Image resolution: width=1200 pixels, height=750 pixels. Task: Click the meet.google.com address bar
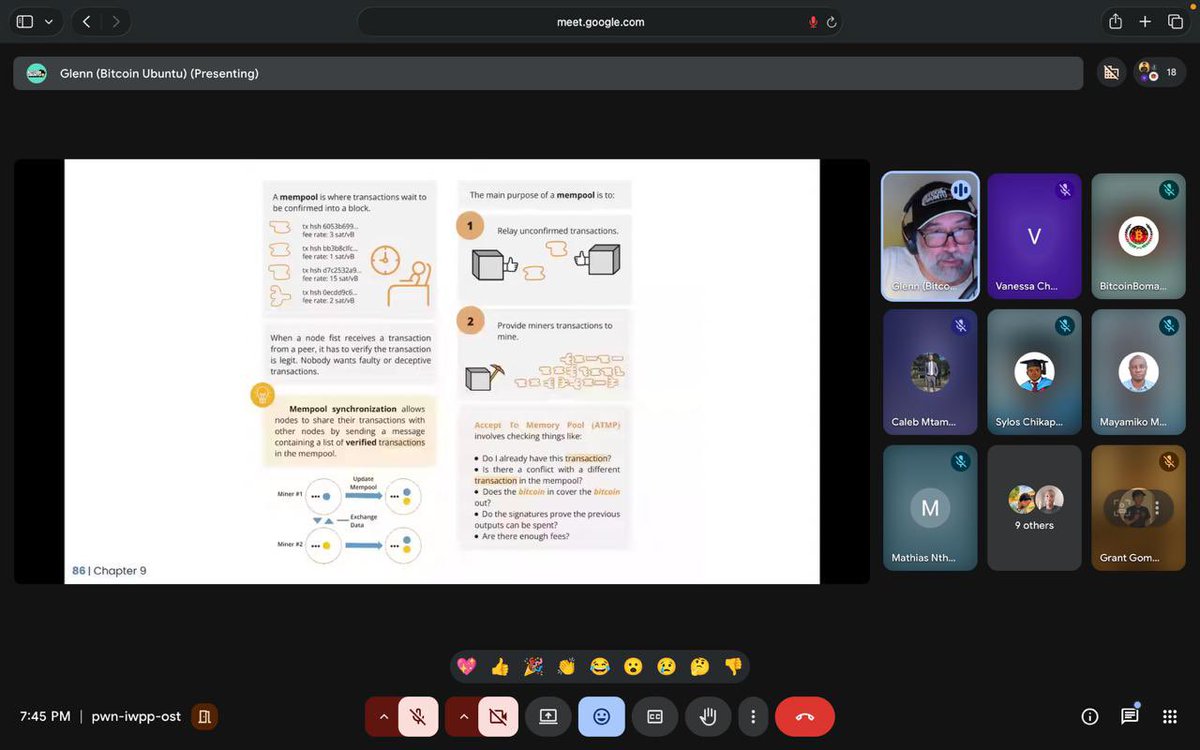(x=600, y=22)
